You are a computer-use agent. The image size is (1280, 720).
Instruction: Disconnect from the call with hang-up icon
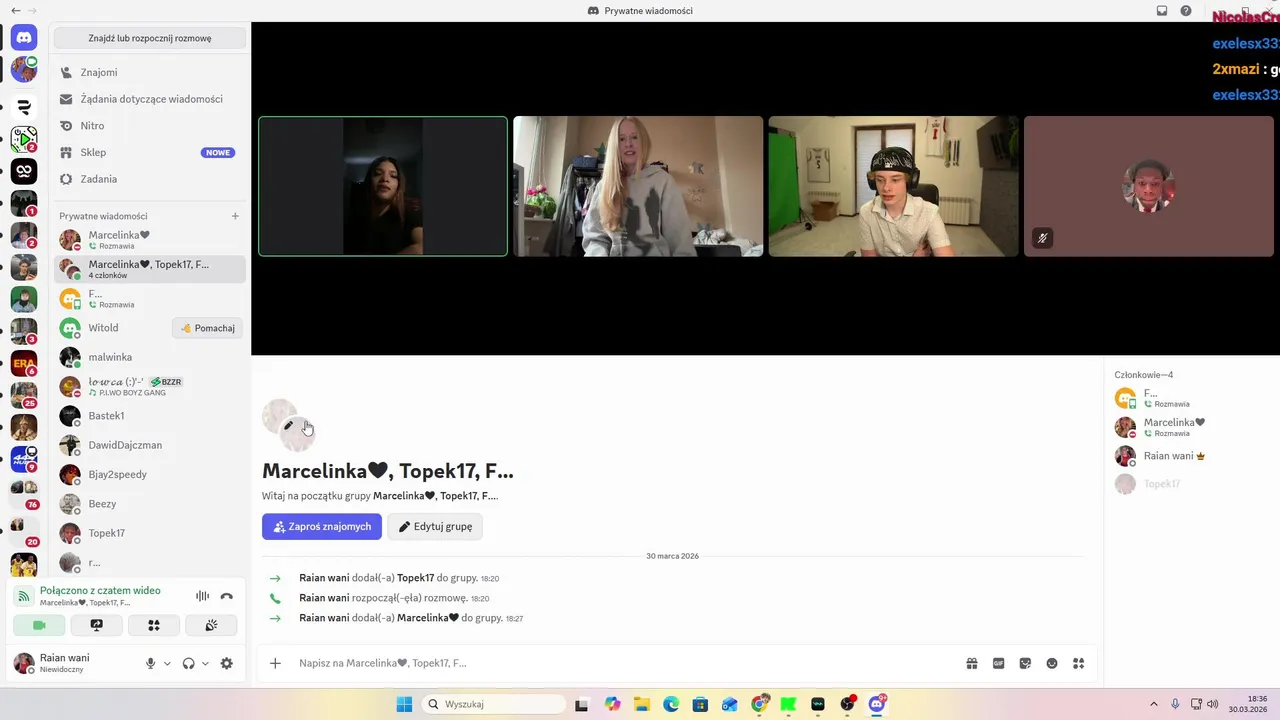(x=227, y=596)
